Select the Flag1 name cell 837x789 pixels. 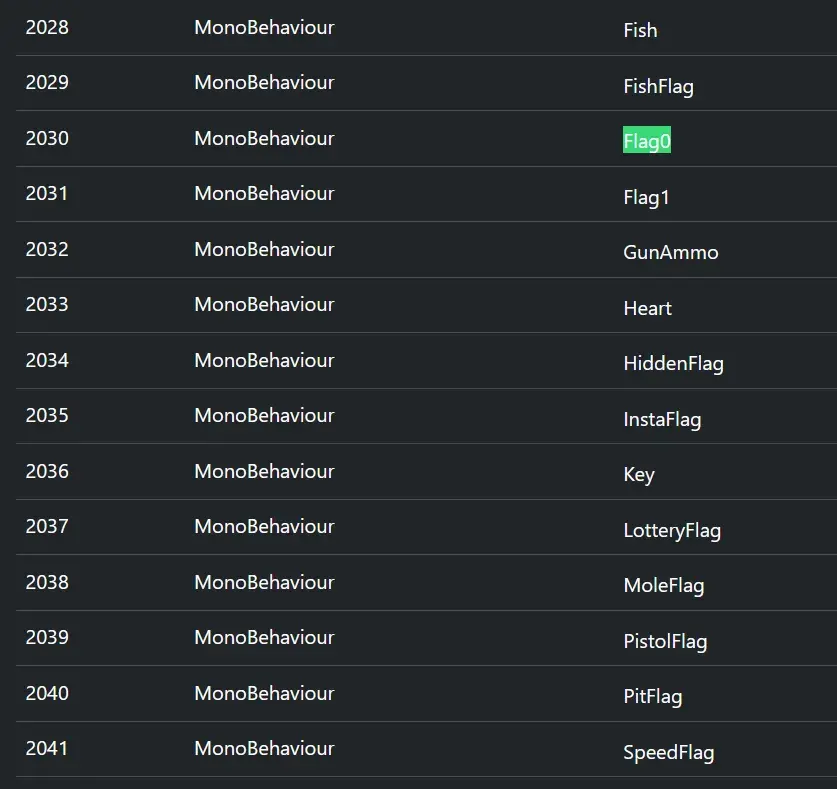point(646,197)
